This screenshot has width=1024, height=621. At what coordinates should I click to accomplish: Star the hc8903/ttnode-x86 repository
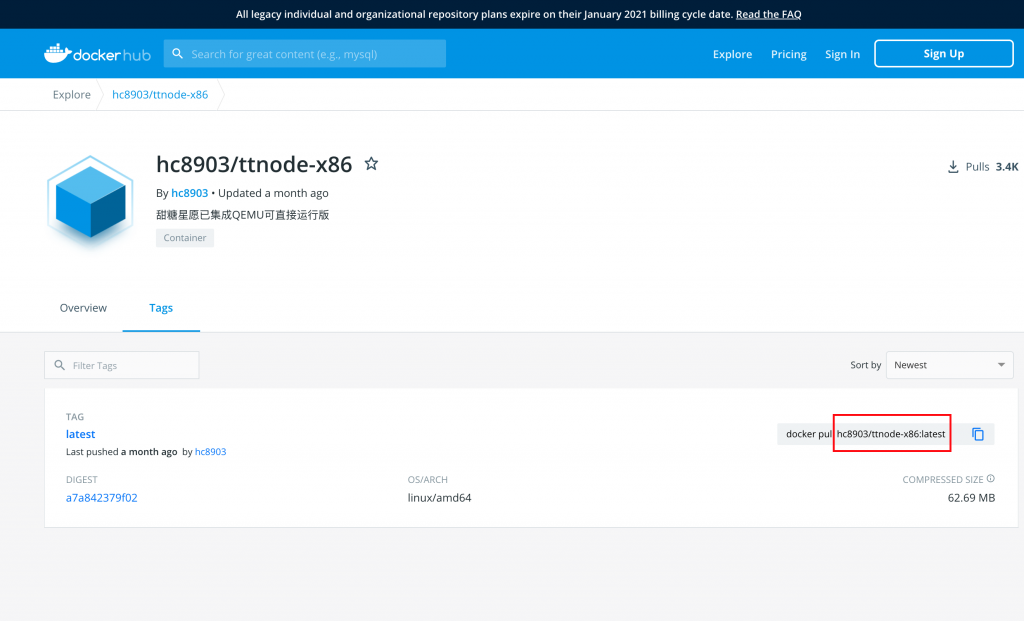click(x=371, y=164)
